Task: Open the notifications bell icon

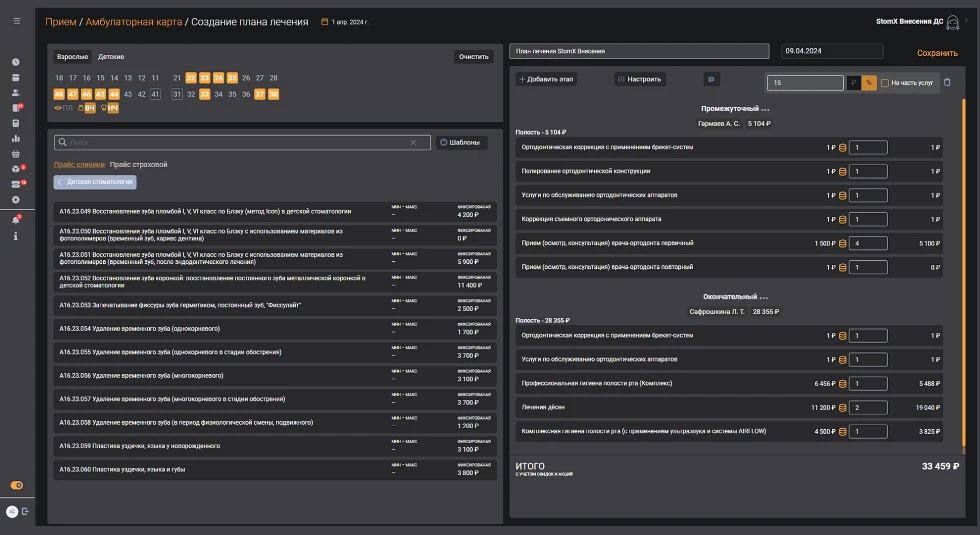Action: coord(16,219)
